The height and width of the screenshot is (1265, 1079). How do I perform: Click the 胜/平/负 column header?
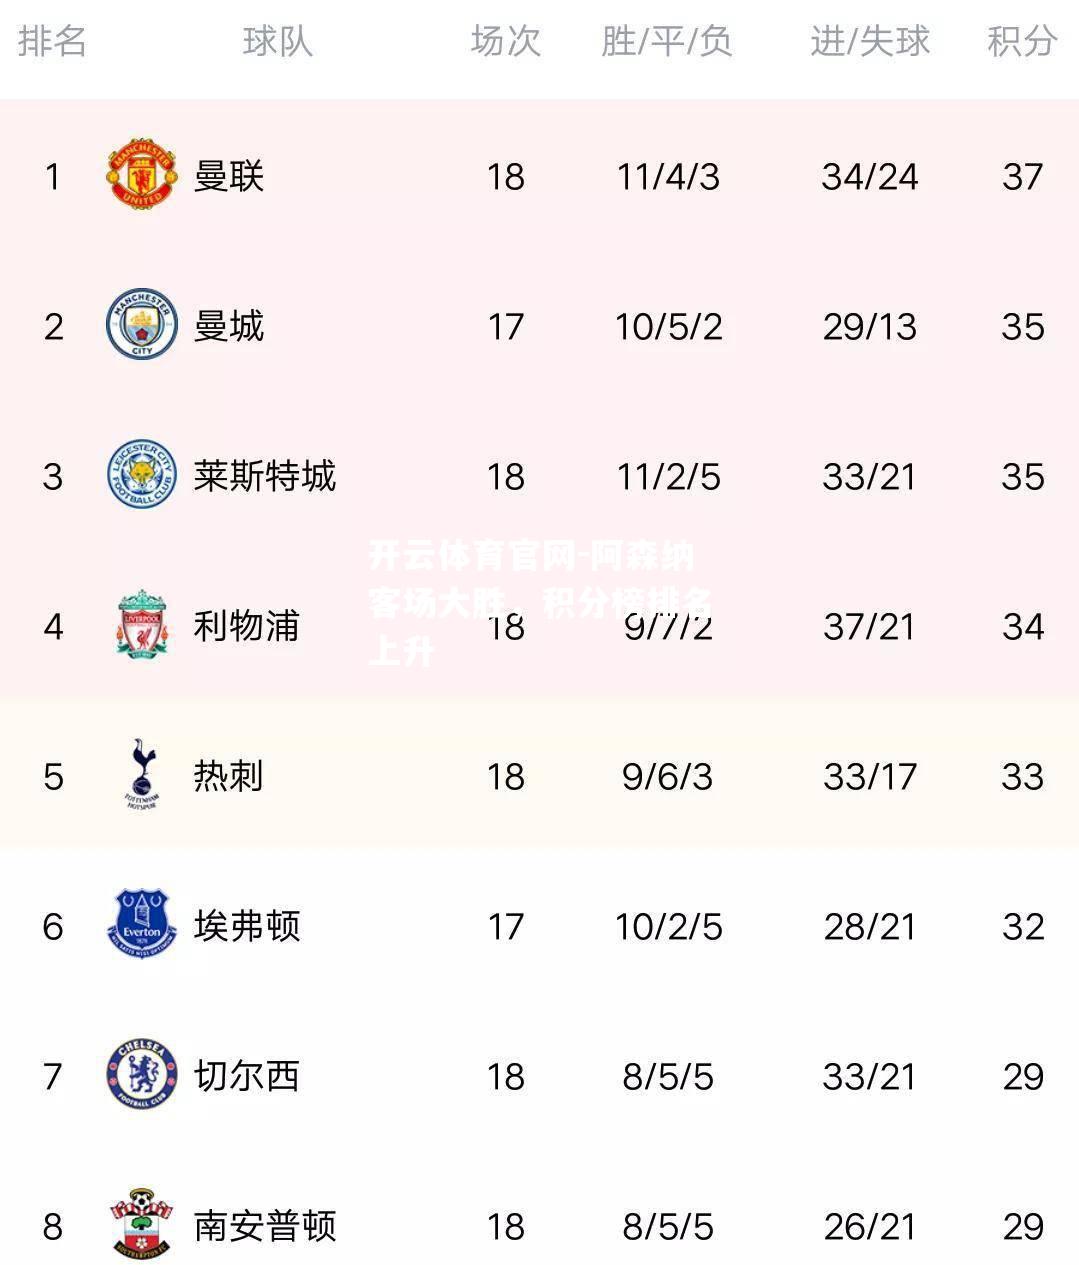coord(667,41)
